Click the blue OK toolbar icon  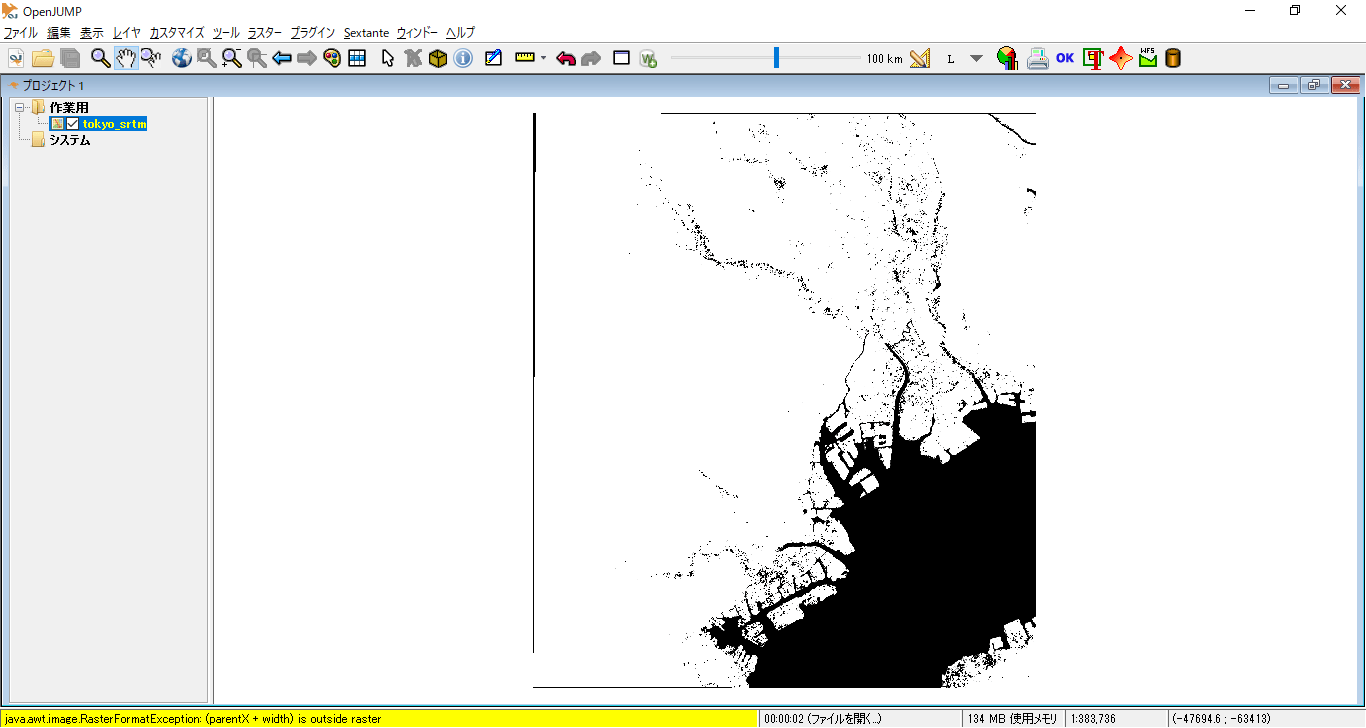pyautogui.click(x=1065, y=58)
